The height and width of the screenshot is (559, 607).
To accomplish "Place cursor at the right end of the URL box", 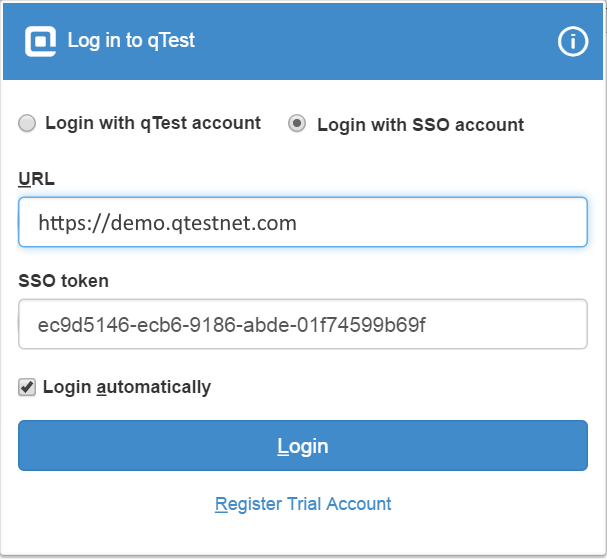I will tap(570, 222).
